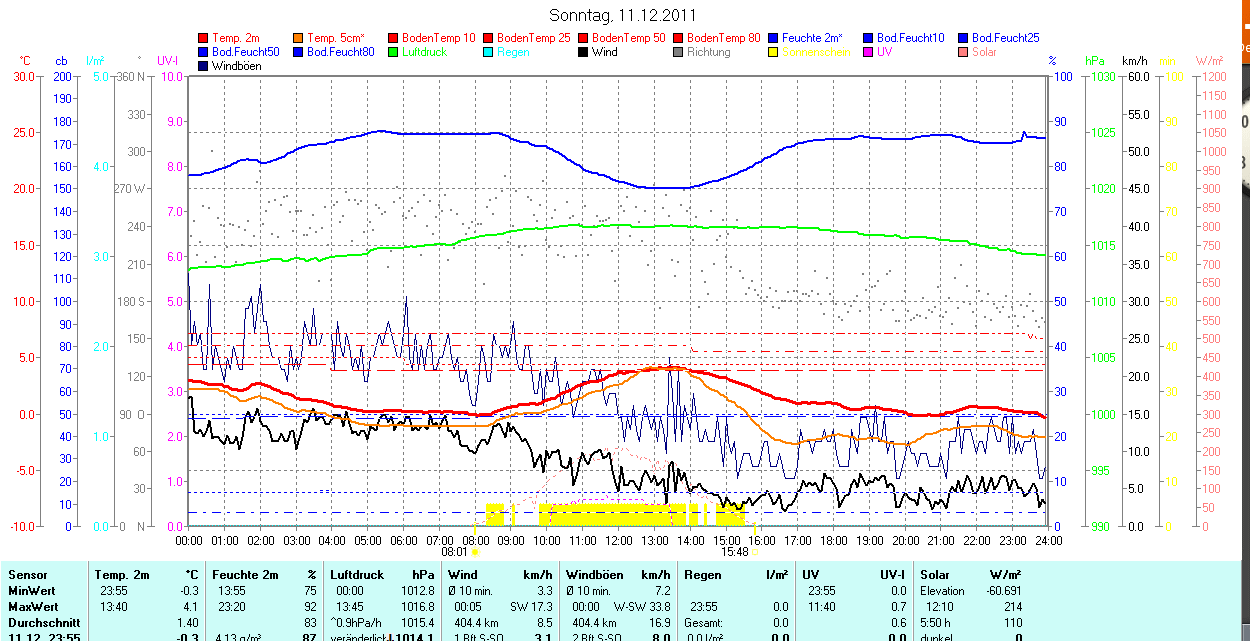The width and height of the screenshot is (1250, 641).
Task: Select the yellow Sonnenschein legend square
Action: tap(774, 52)
